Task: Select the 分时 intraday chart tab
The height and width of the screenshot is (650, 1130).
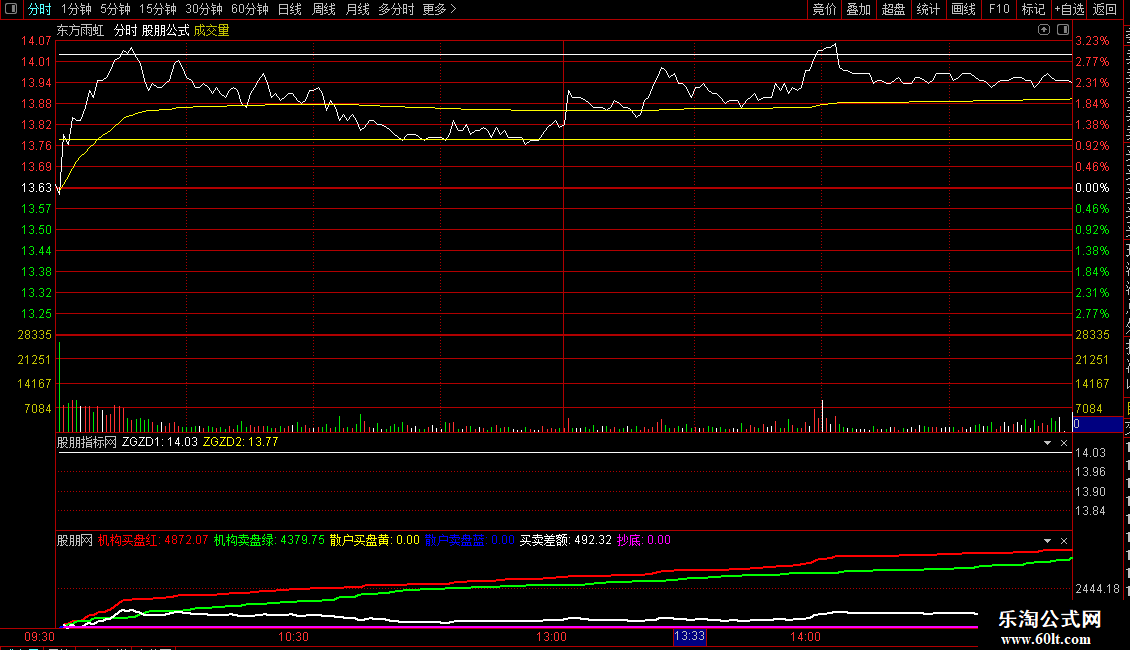Action: 40,9
